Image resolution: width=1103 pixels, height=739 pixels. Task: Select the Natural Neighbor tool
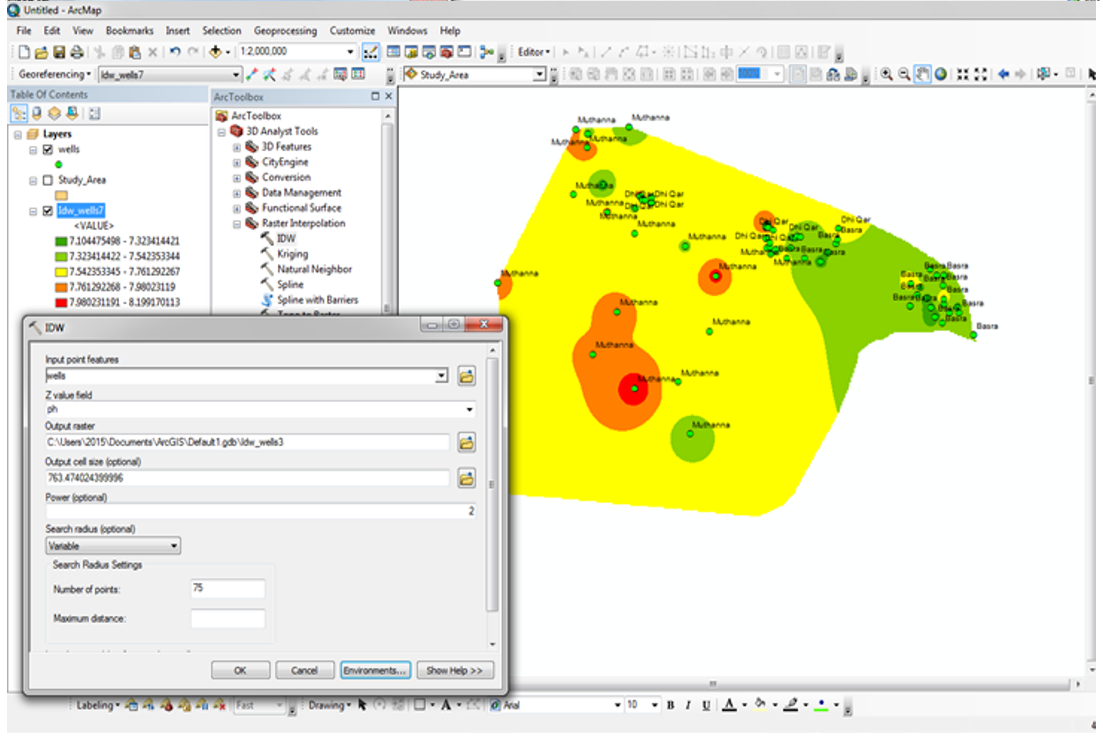point(314,270)
